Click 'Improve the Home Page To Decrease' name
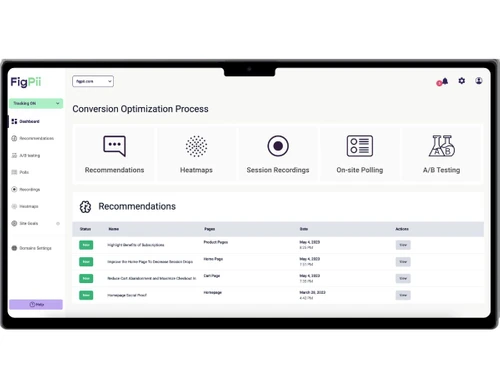Screen dimensions: 500x375 click(150, 262)
